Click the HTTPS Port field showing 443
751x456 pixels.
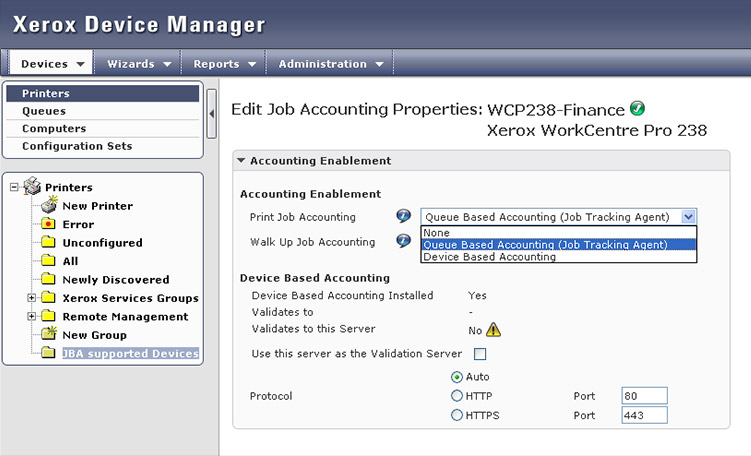(644, 415)
